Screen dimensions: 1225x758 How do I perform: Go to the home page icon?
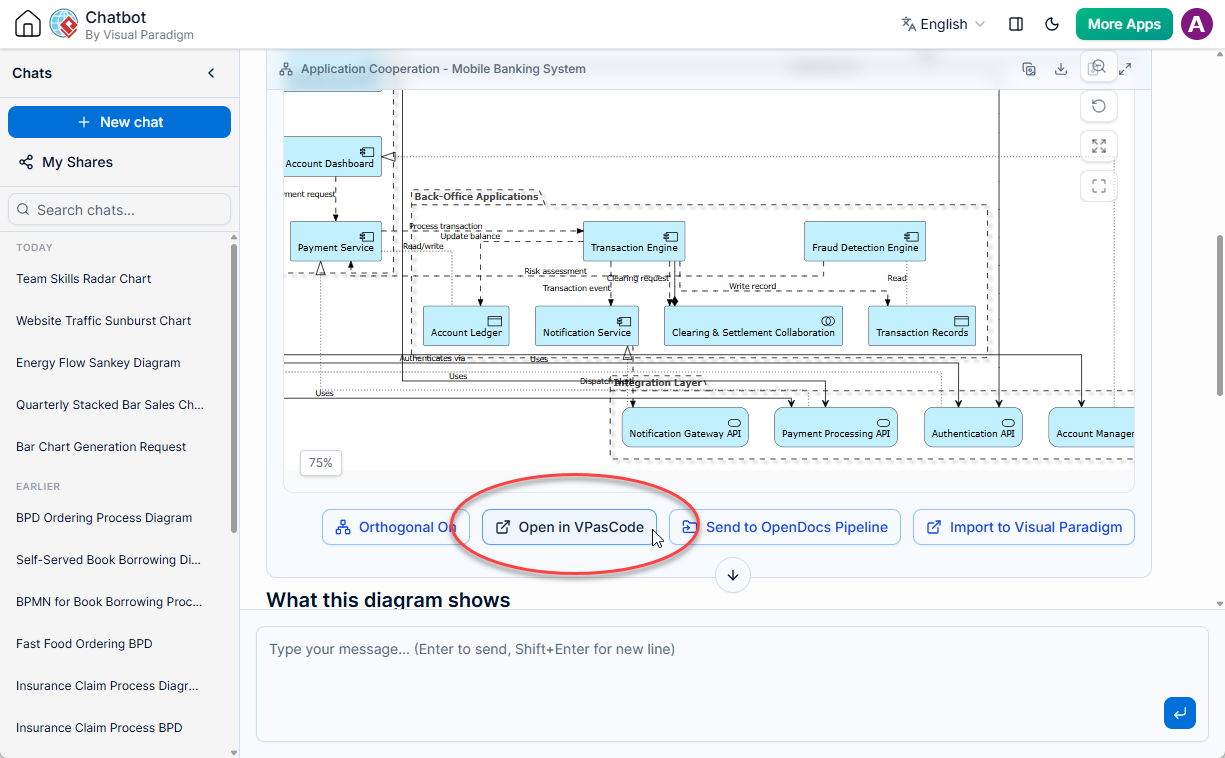tap(28, 24)
